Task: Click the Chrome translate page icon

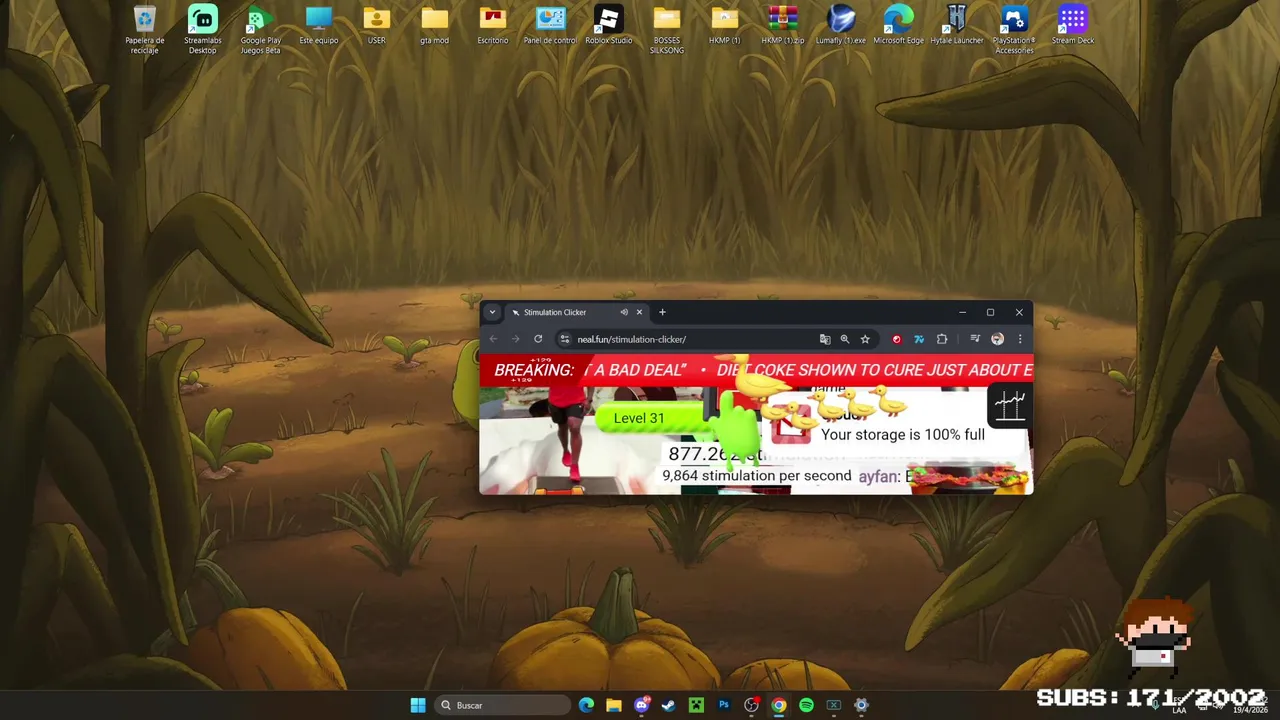Action: coord(825,339)
